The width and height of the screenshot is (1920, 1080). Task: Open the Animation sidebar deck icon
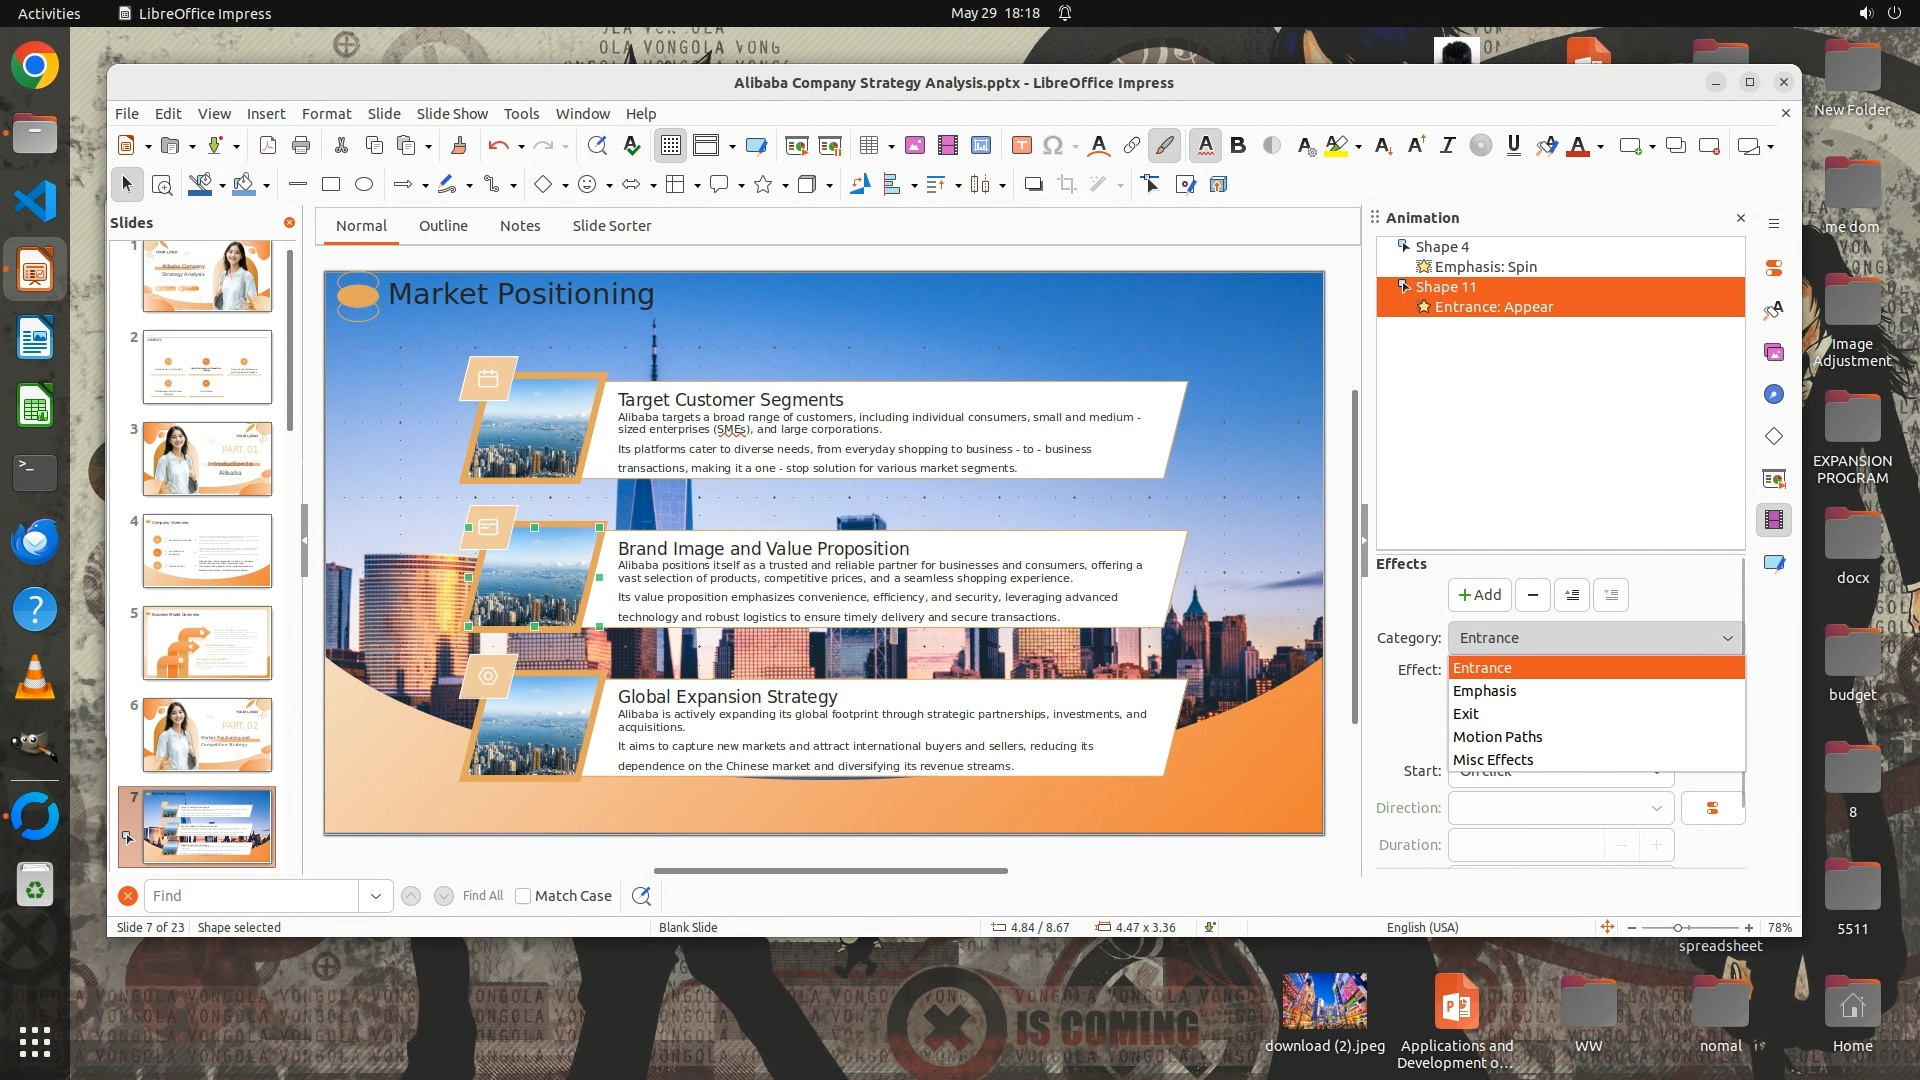point(1773,520)
